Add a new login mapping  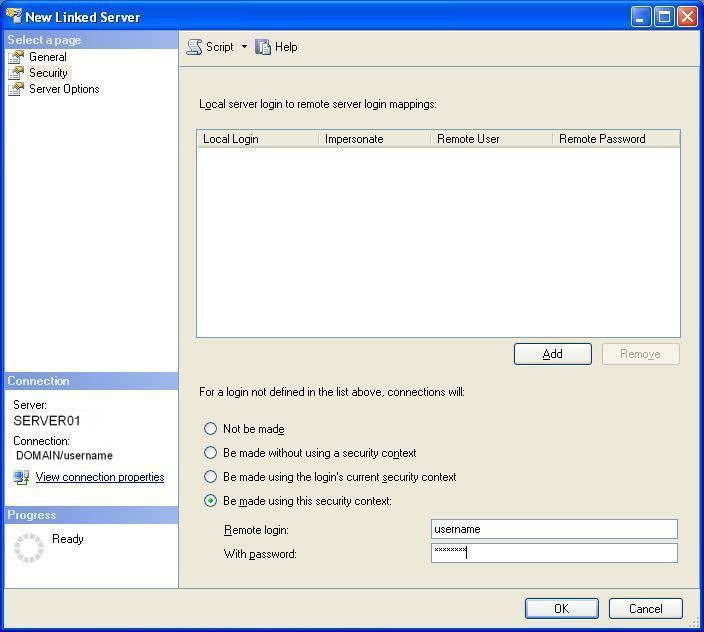pyautogui.click(x=553, y=354)
